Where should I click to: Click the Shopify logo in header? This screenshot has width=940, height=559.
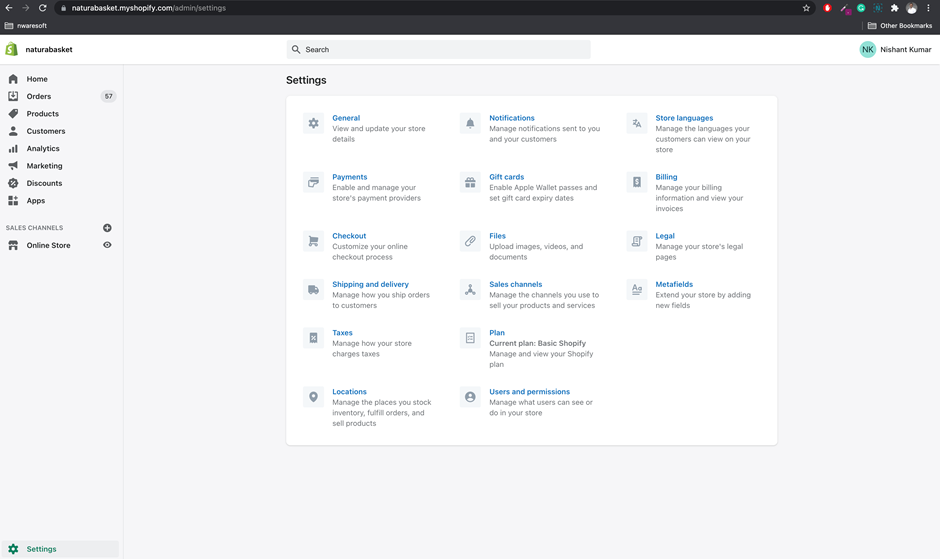(x=12, y=49)
